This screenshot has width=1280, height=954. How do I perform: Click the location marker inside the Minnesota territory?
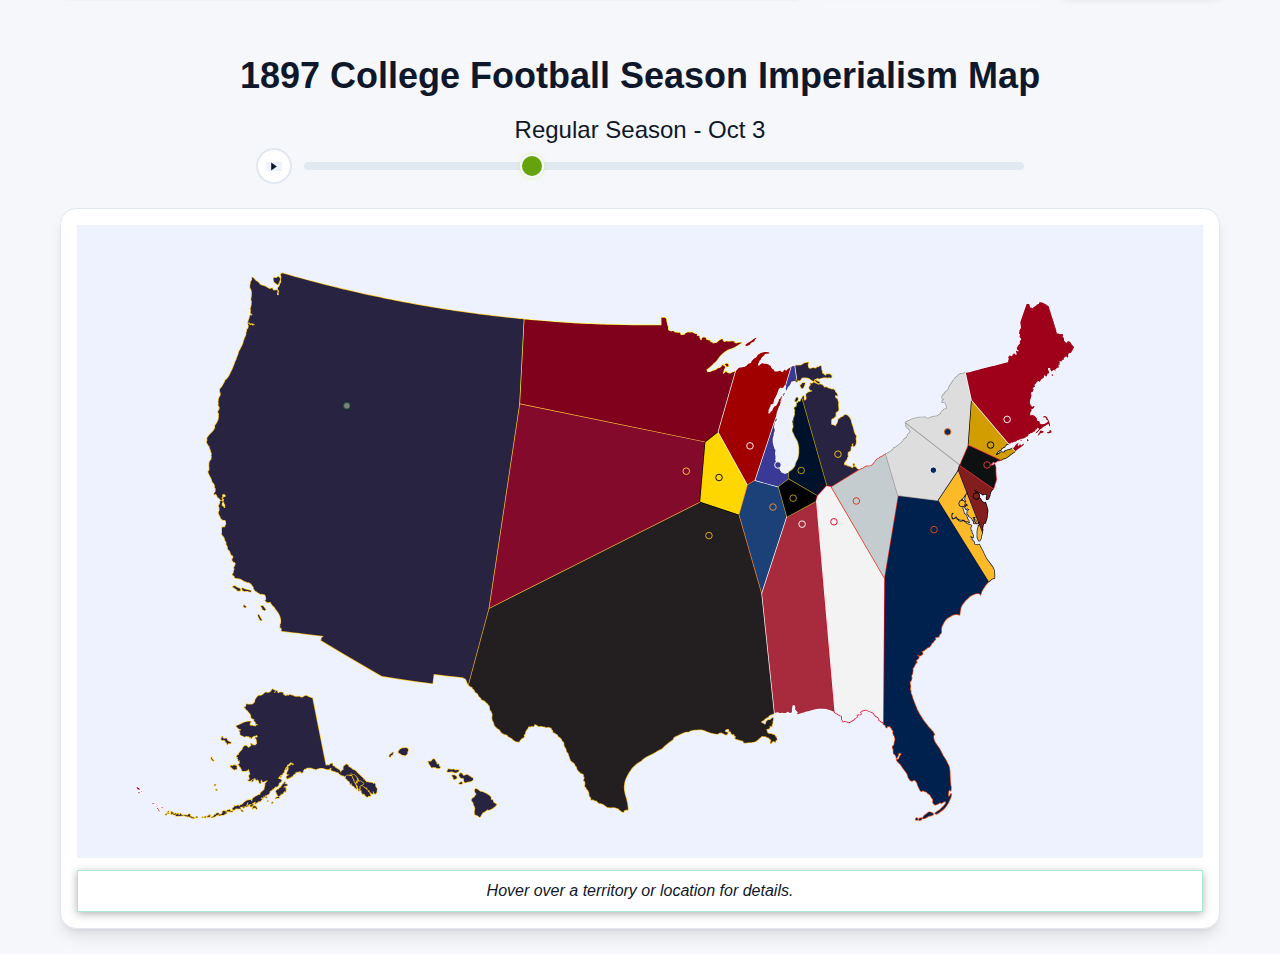pos(686,470)
